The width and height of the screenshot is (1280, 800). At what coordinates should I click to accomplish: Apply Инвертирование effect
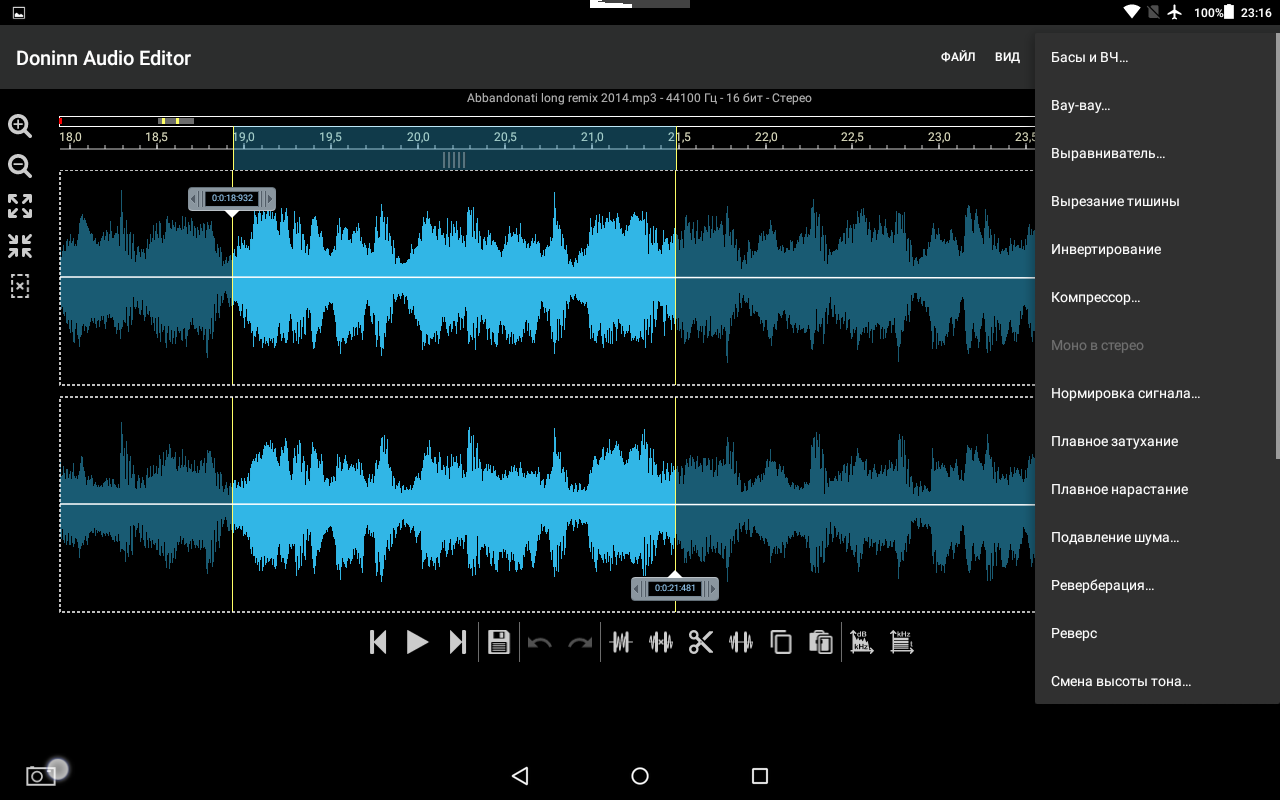[1157, 249]
